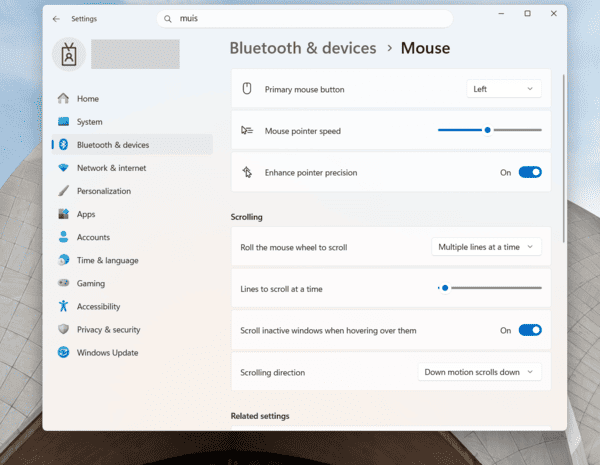
Task: Maximize the Settings window
Action: 527,13
